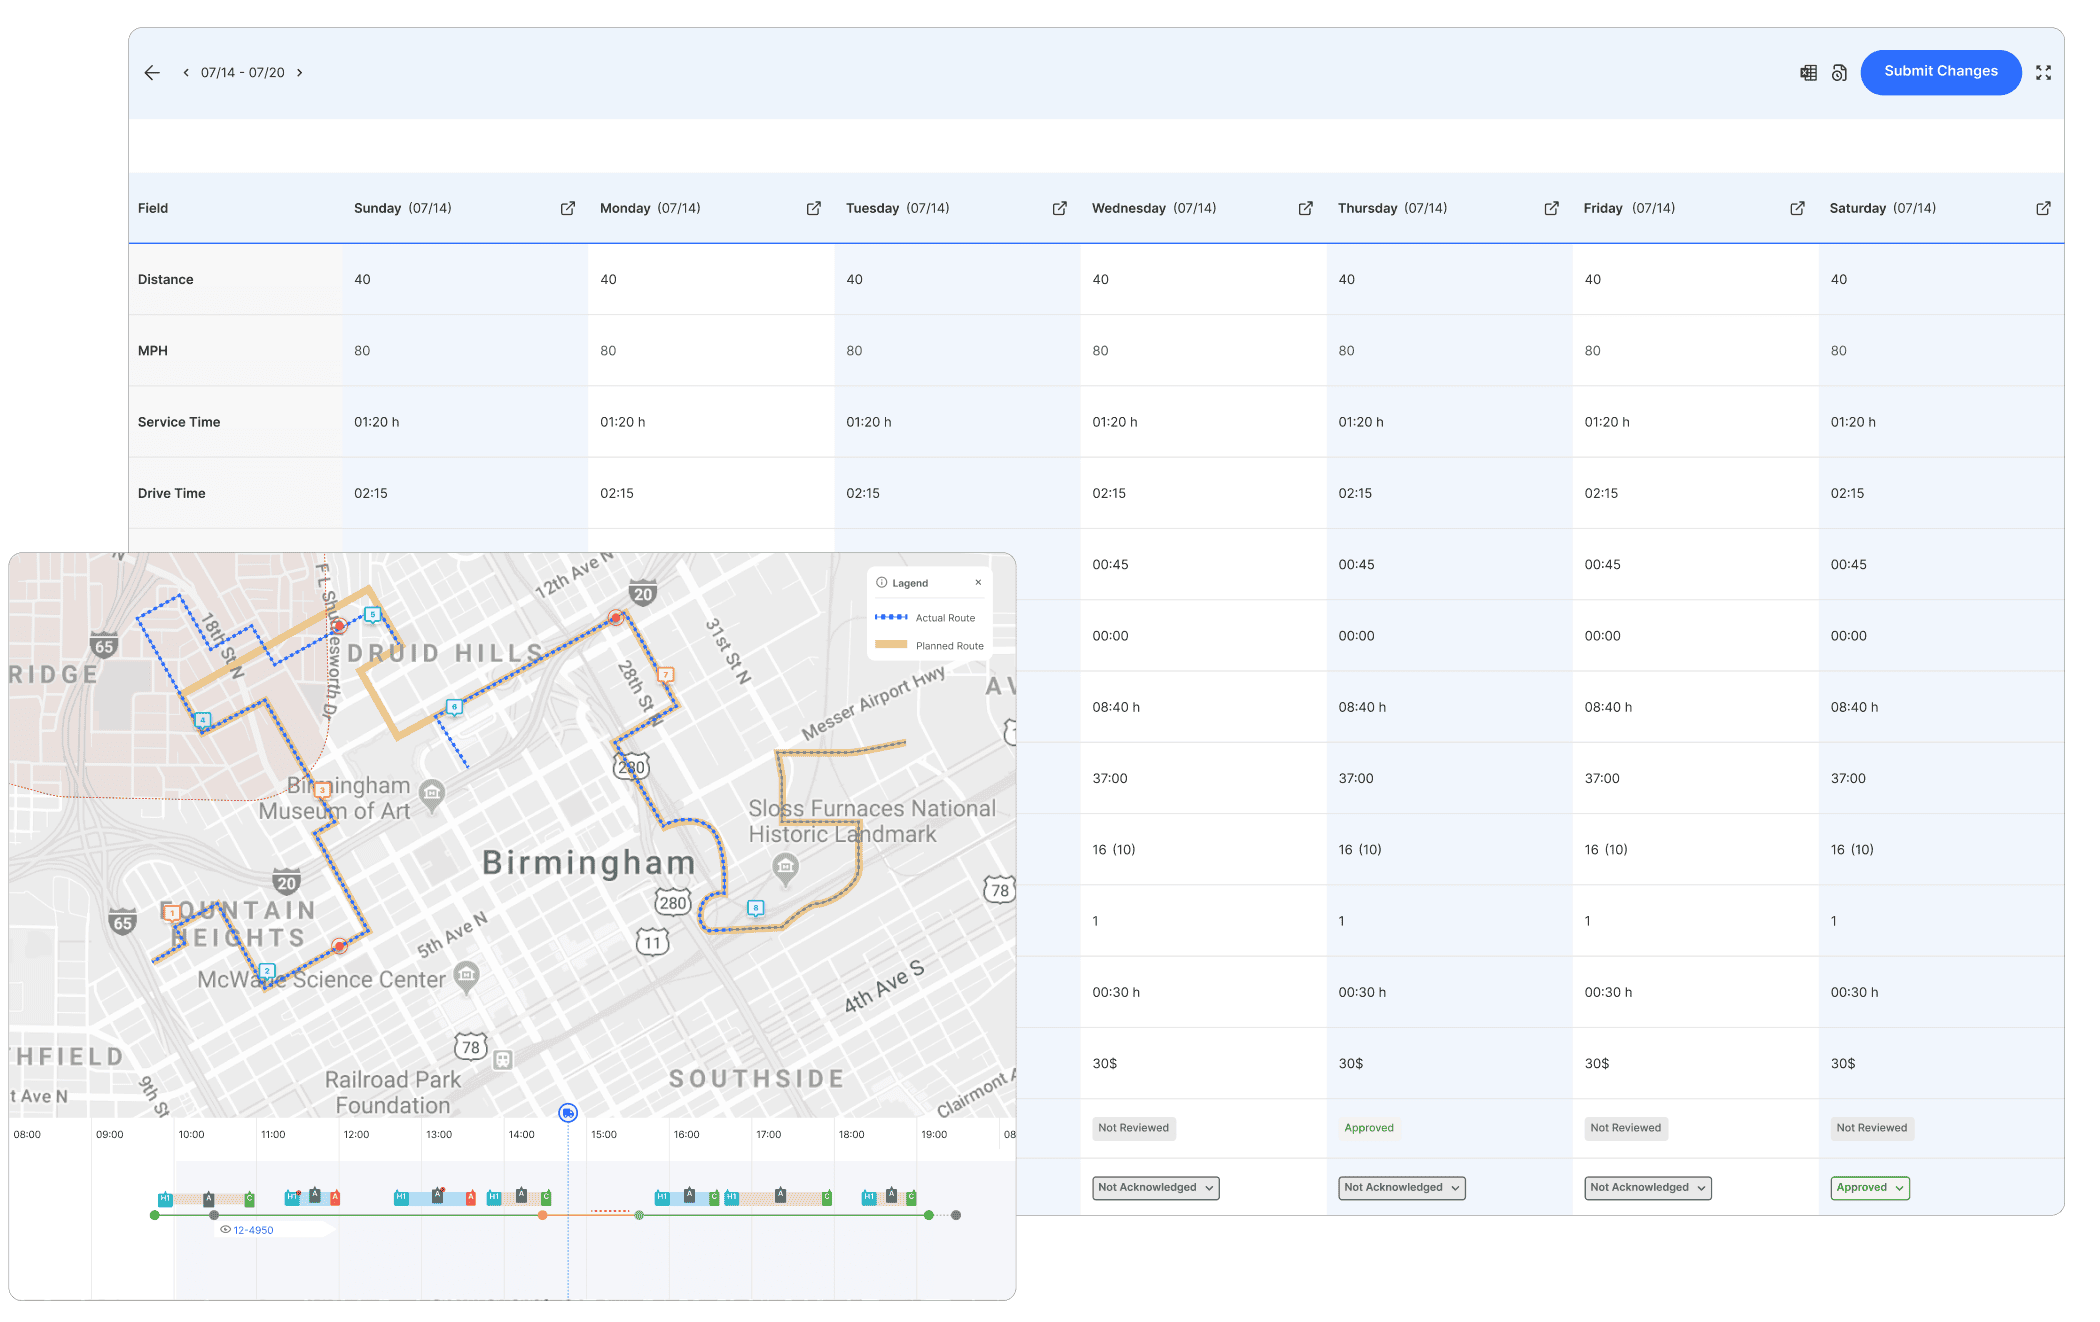Image resolution: width=2100 pixels, height=1322 pixels.
Task: Open Saturday column external link icon
Action: (2044, 208)
